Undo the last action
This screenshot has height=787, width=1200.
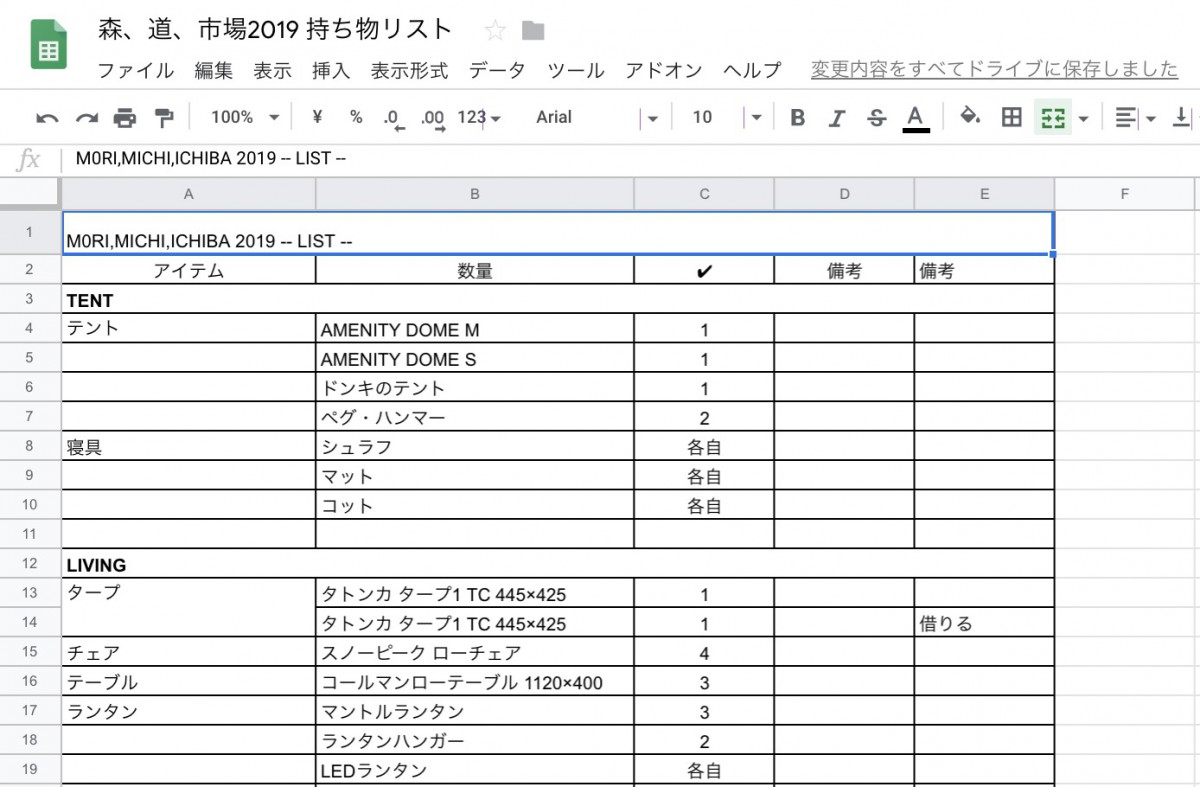pyautogui.click(x=47, y=118)
